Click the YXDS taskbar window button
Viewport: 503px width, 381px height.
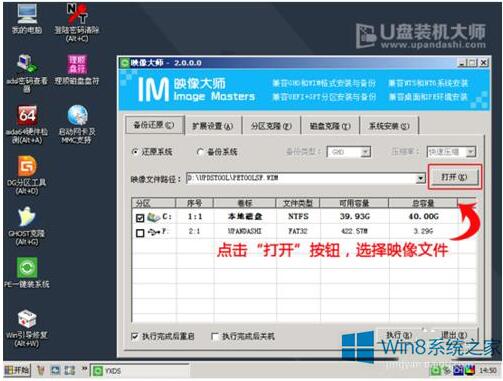click(x=140, y=371)
